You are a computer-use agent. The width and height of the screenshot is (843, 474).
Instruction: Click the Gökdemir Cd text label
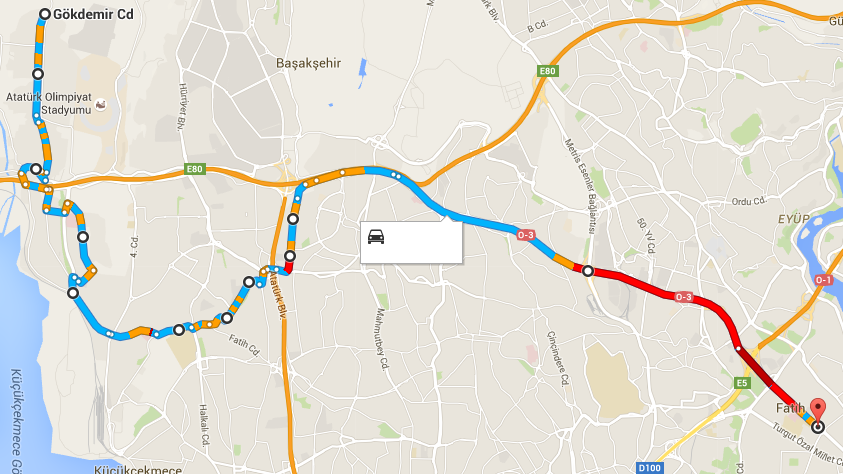tap(94, 15)
